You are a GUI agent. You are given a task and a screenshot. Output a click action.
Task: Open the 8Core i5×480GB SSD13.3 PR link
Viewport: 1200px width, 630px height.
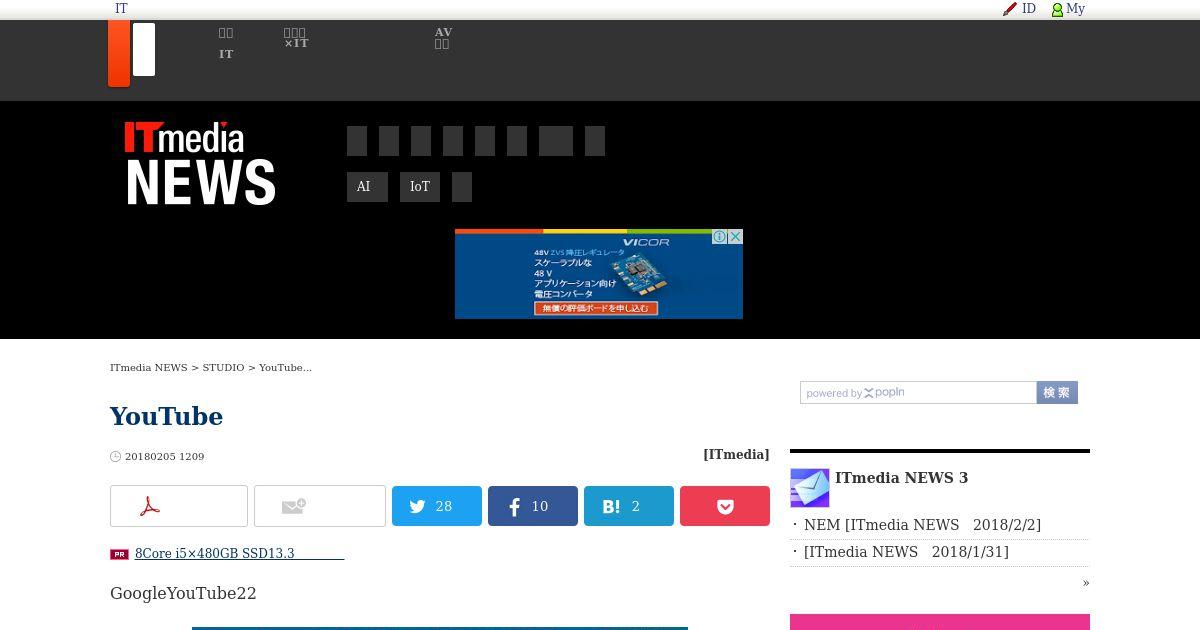coord(239,554)
